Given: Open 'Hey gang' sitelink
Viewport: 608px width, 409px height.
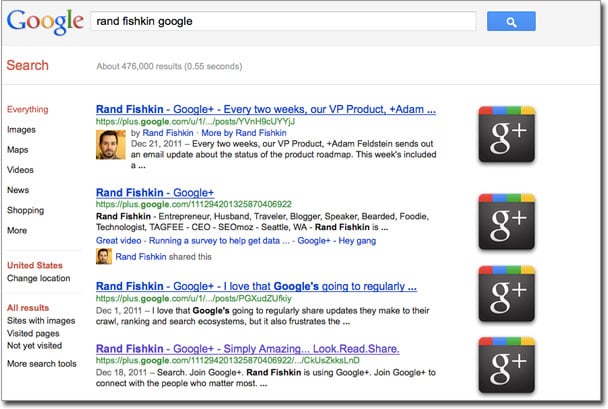Looking at the screenshot, I should [x=357, y=241].
